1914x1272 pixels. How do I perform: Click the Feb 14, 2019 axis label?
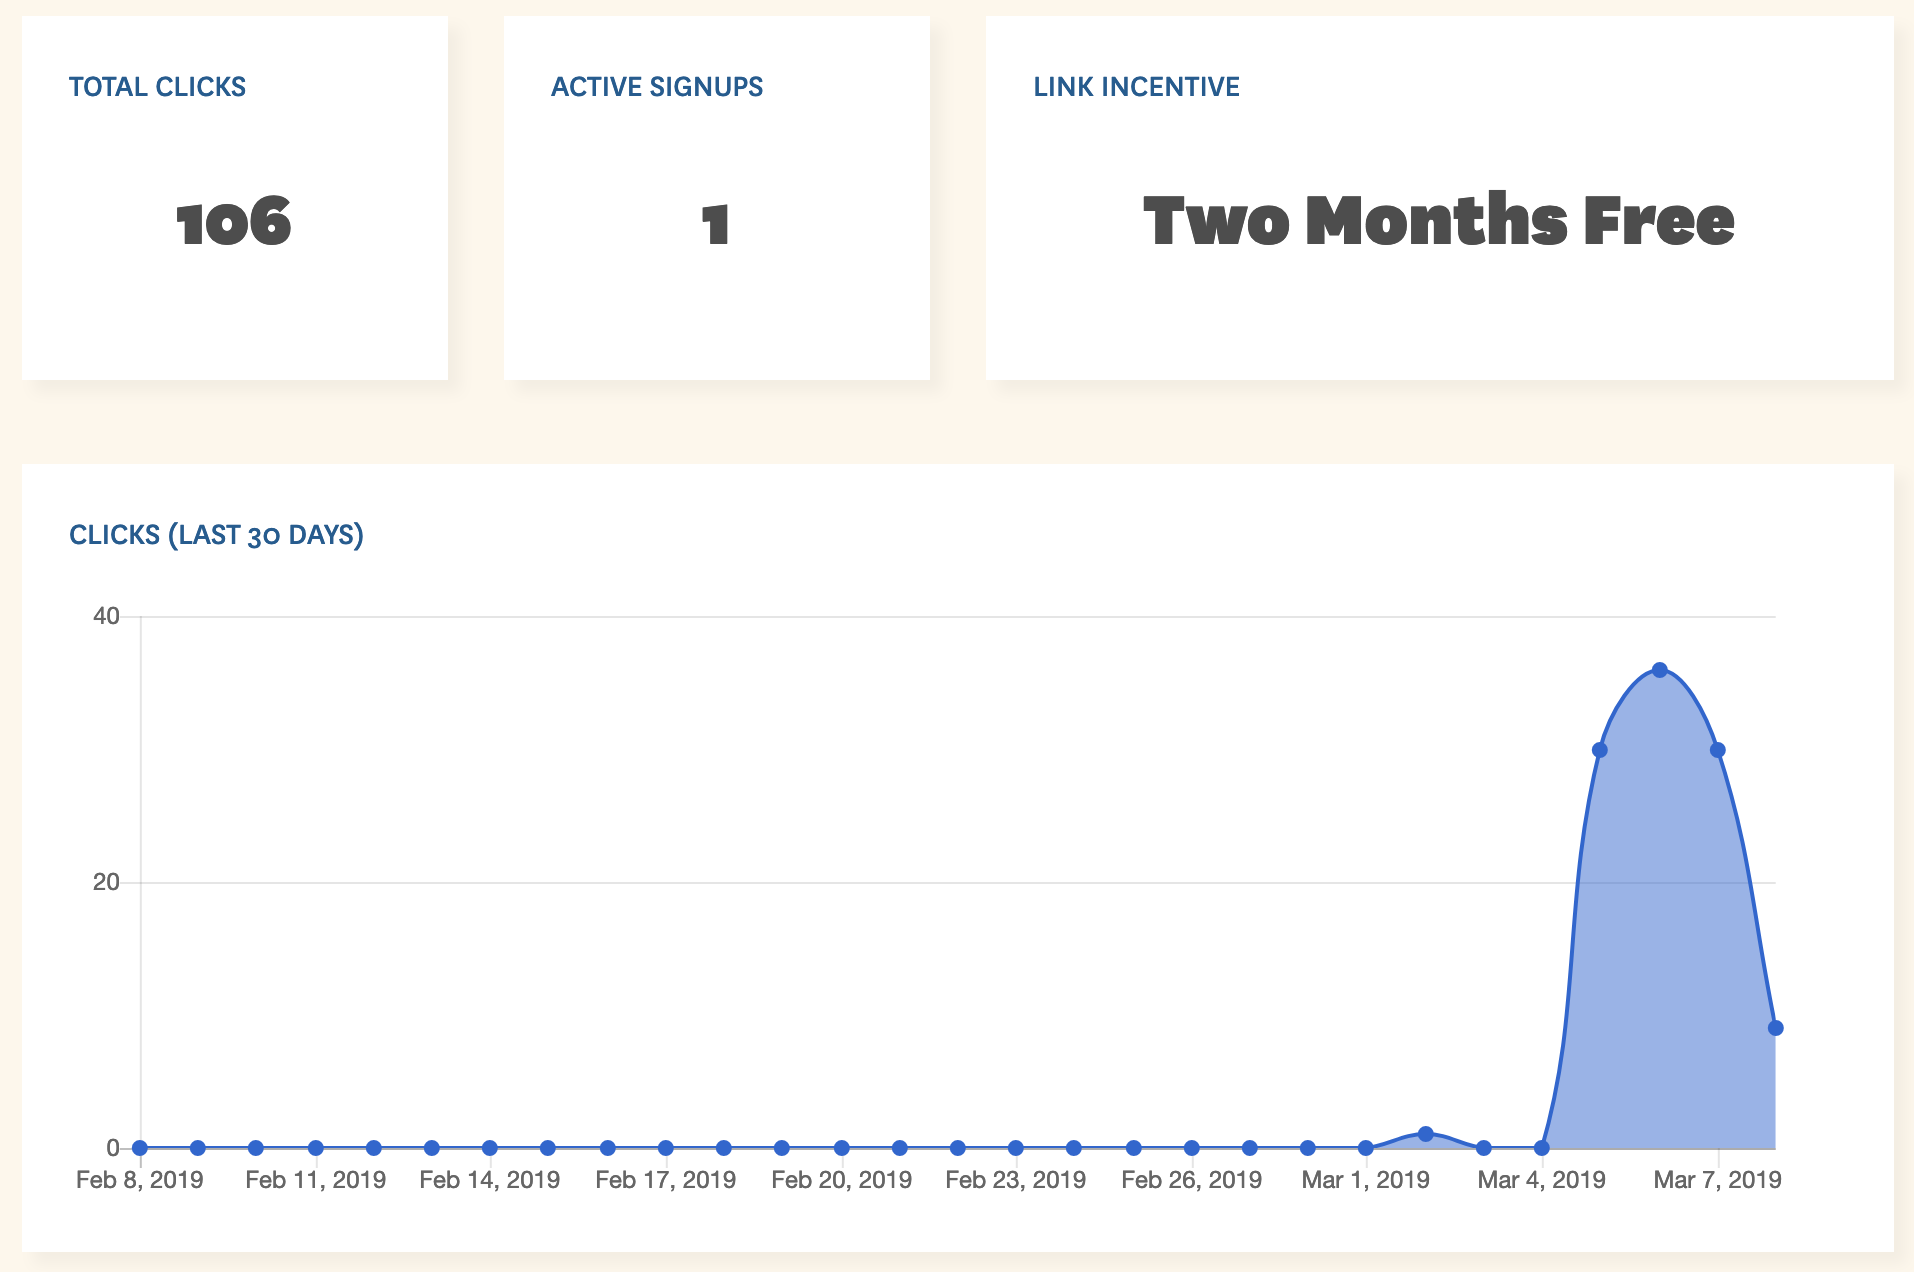490,1180
